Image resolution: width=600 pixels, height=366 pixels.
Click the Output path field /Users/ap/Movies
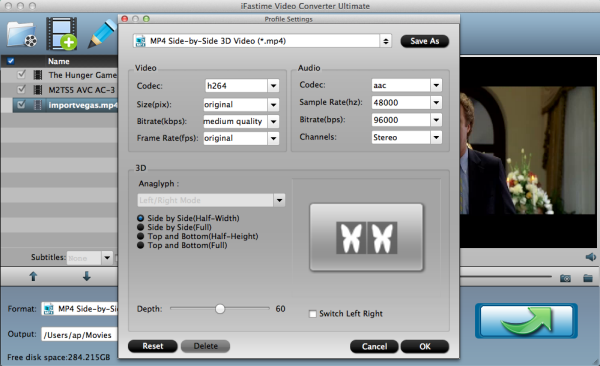[x=79, y=335]
